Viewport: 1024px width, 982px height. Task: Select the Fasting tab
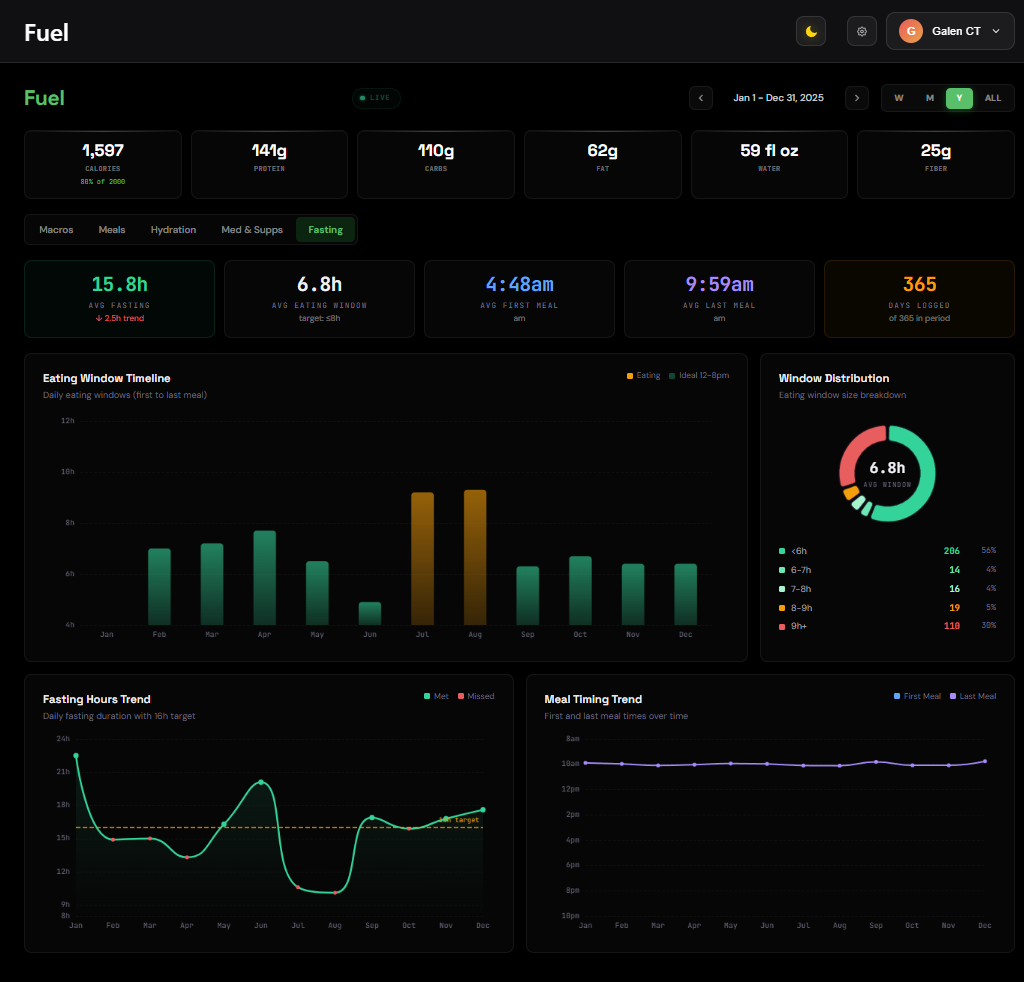click(x=325, y=230)
